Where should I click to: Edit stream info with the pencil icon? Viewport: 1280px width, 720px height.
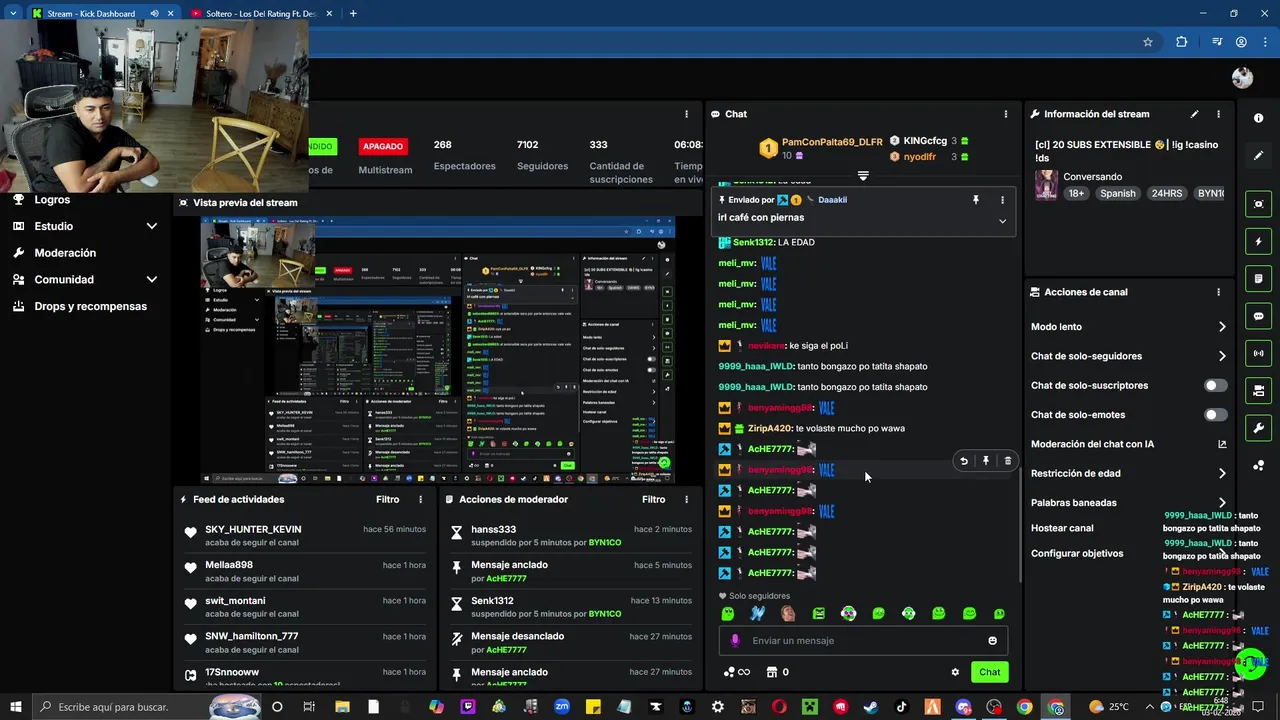point(1194,114)
